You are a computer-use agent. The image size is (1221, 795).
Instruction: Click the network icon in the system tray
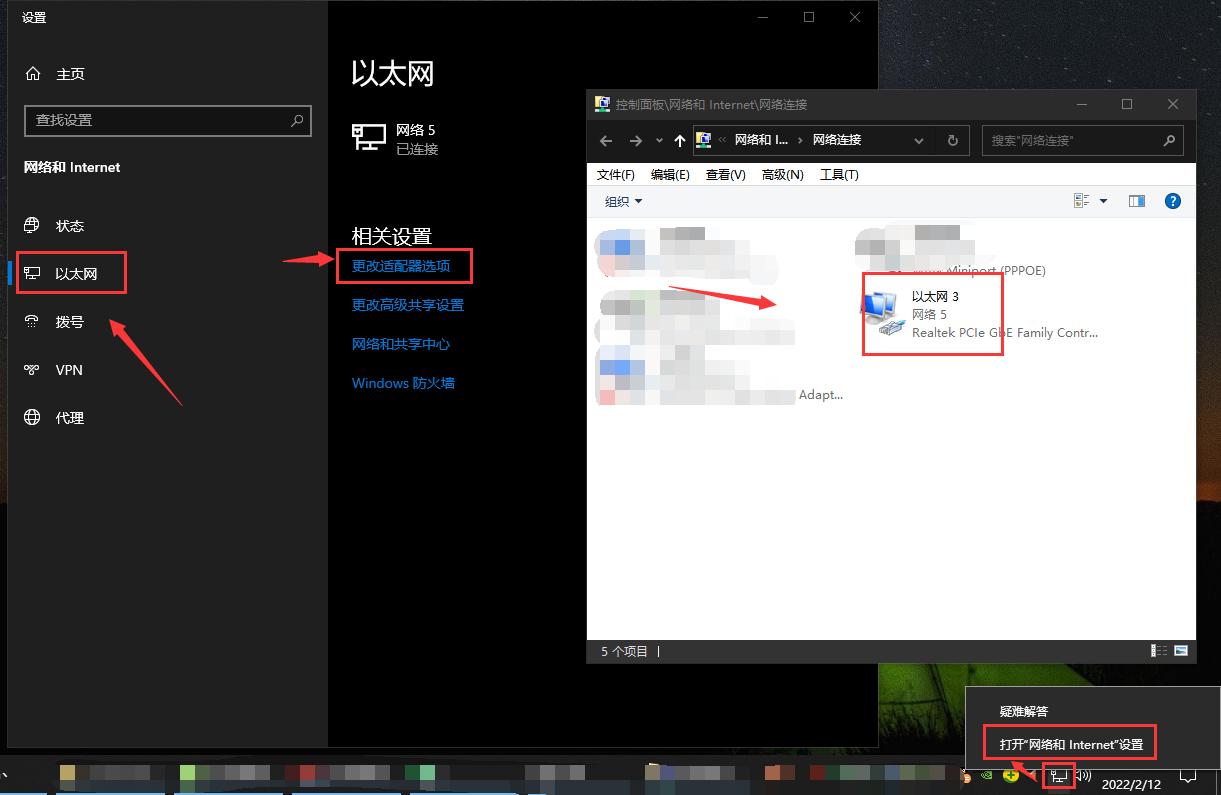pos(1059,774)
